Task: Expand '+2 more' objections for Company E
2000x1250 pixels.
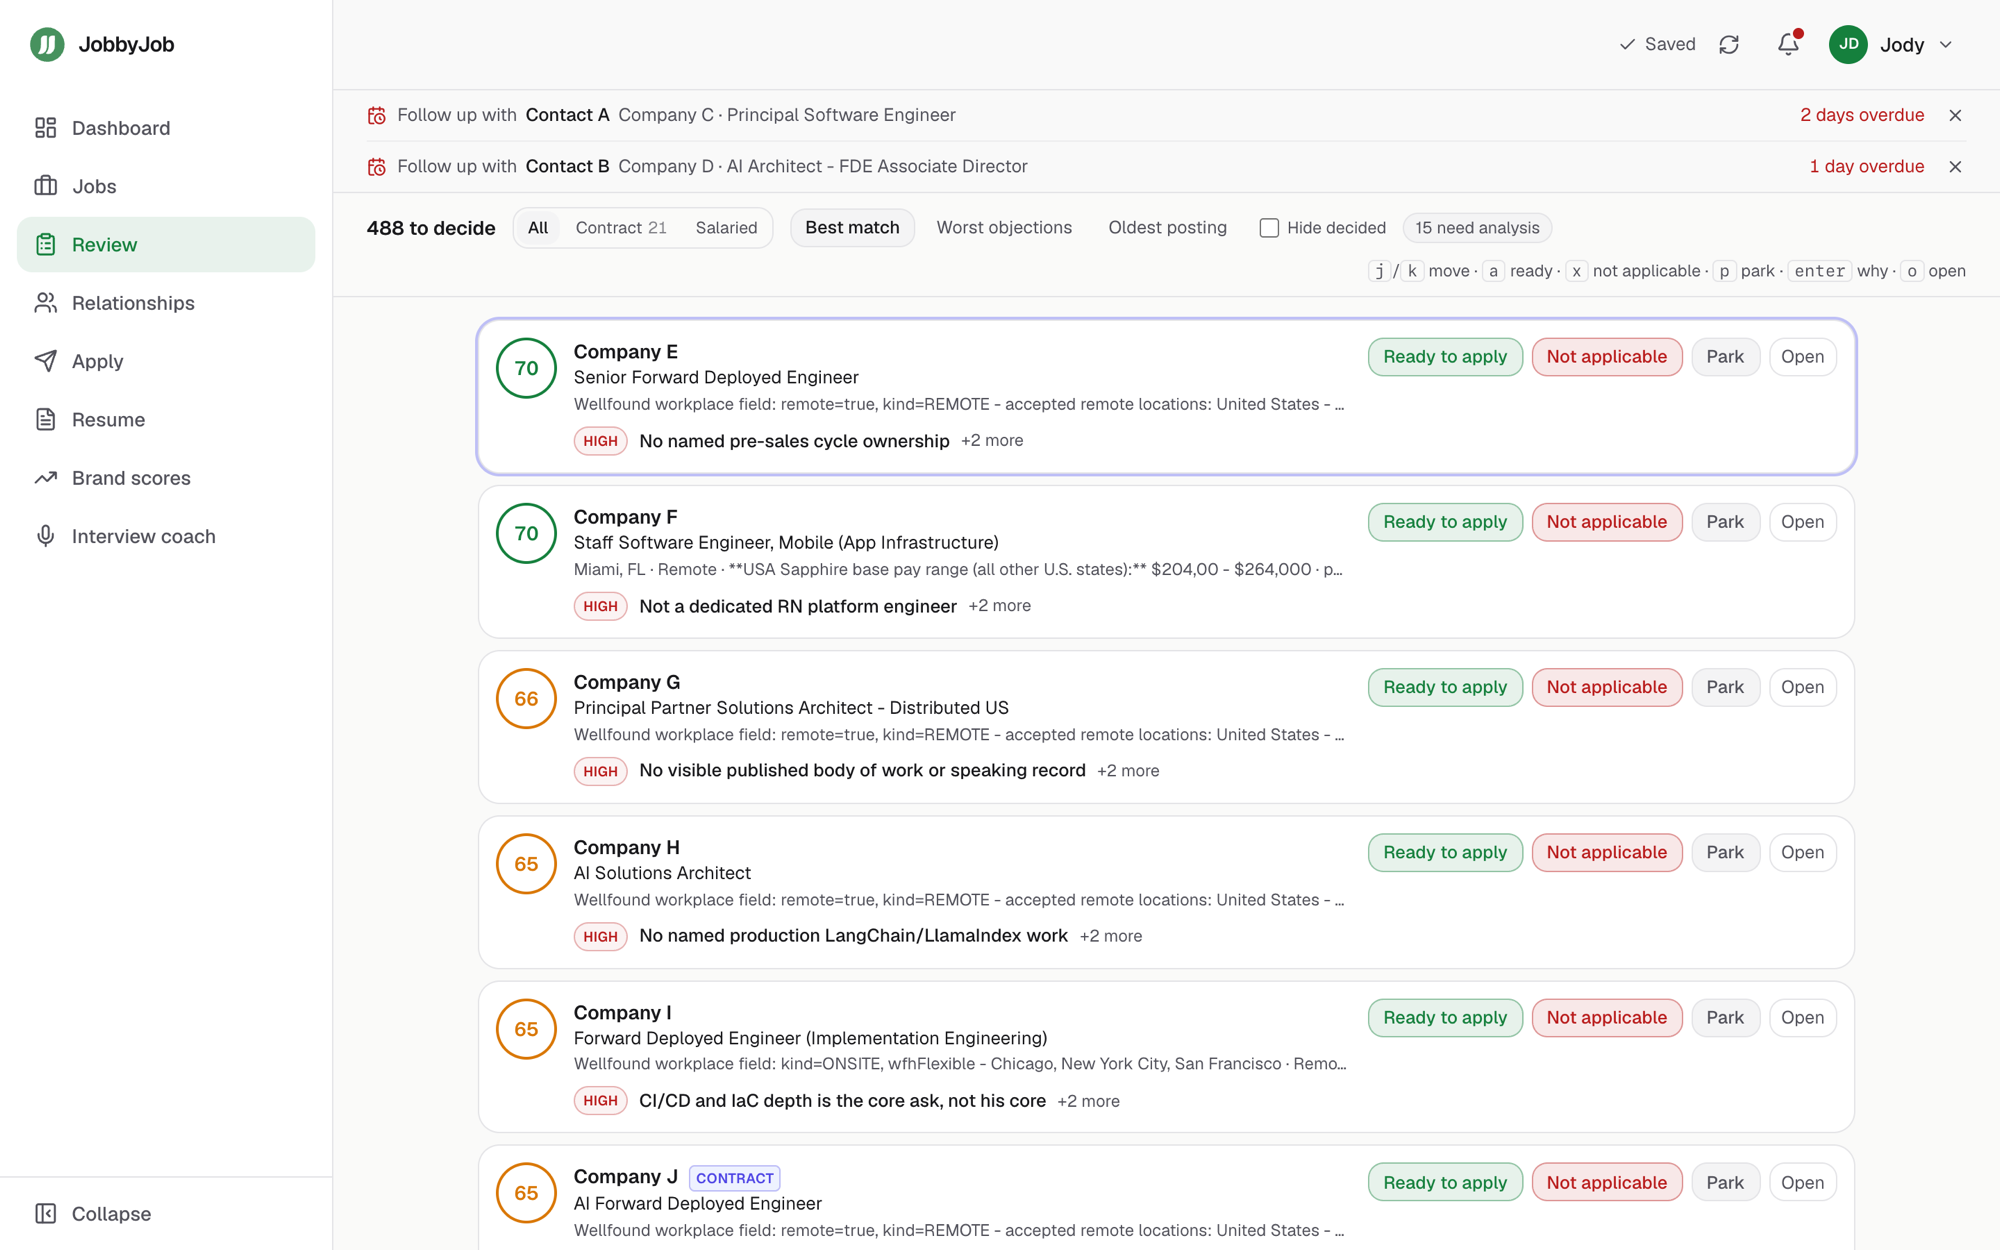Action: (x=992, y=441)
